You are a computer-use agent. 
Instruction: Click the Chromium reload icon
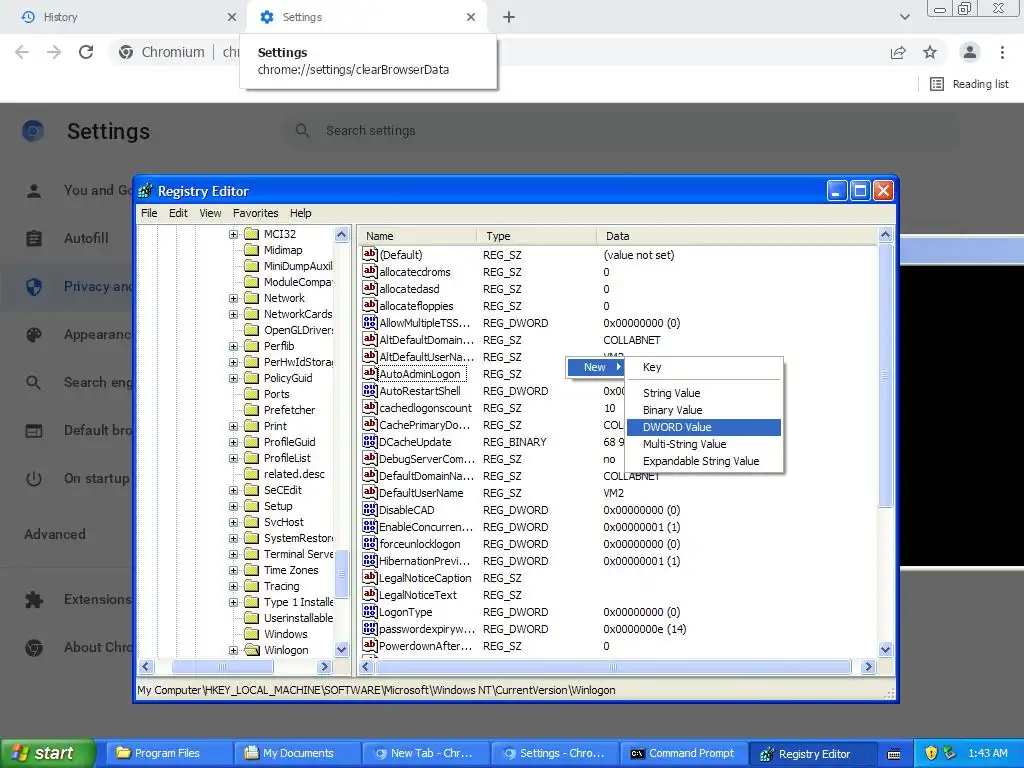pyautogui.click(x=86, y=52)
